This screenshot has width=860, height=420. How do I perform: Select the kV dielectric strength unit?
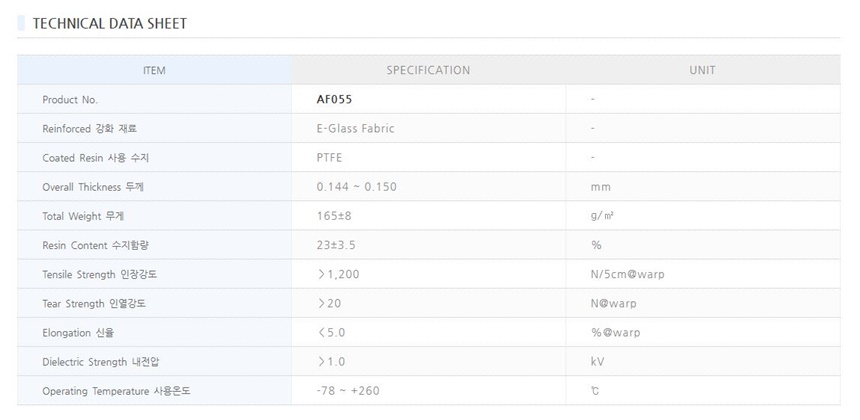[x=598, y=361]
